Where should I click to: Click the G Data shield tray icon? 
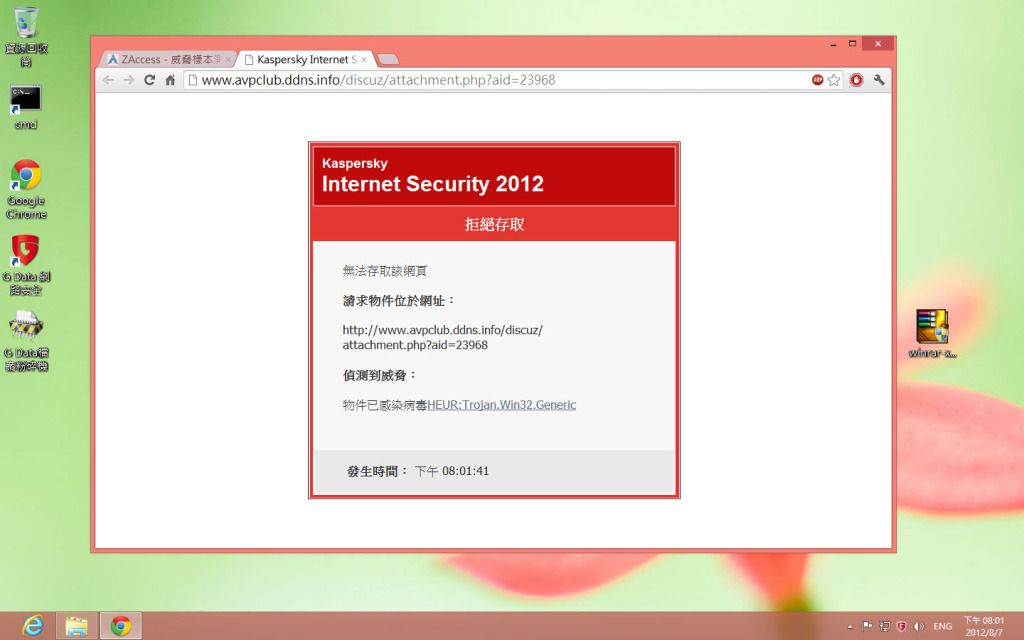point(901,626)
